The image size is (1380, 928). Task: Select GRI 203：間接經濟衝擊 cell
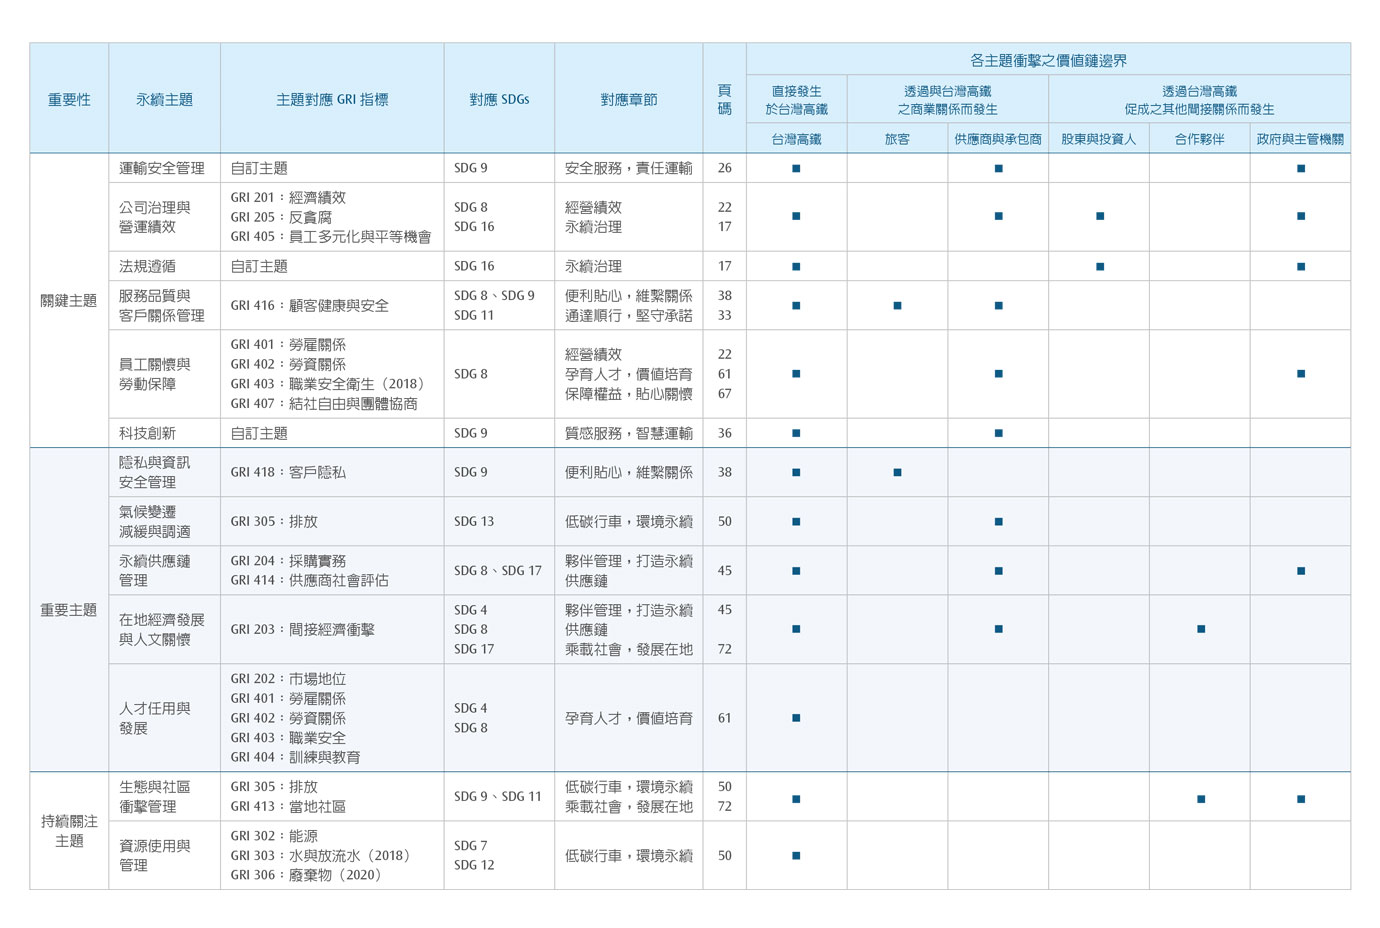click(332, 629)
